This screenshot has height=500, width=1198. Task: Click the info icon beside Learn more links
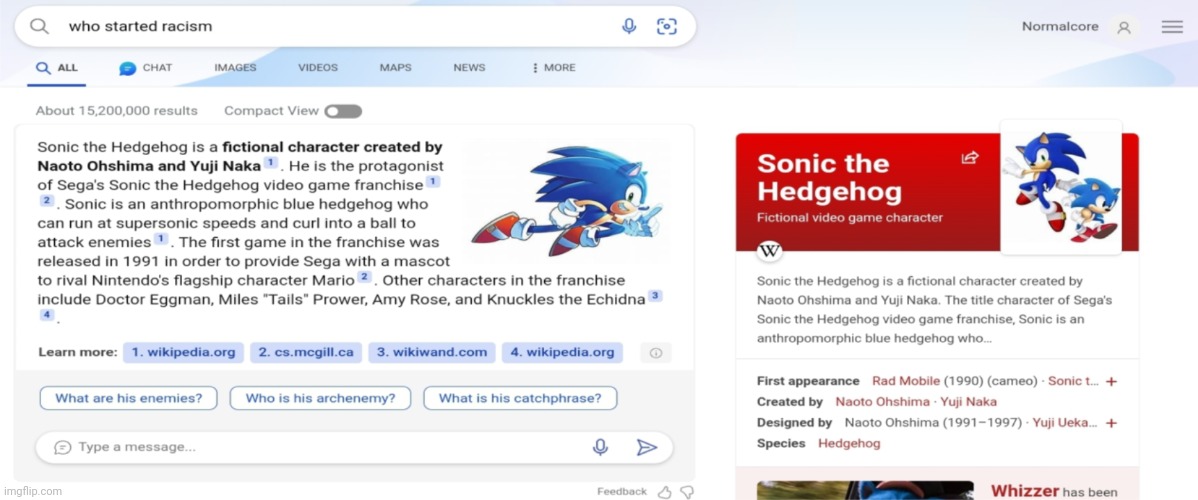(x=656, y=352)
